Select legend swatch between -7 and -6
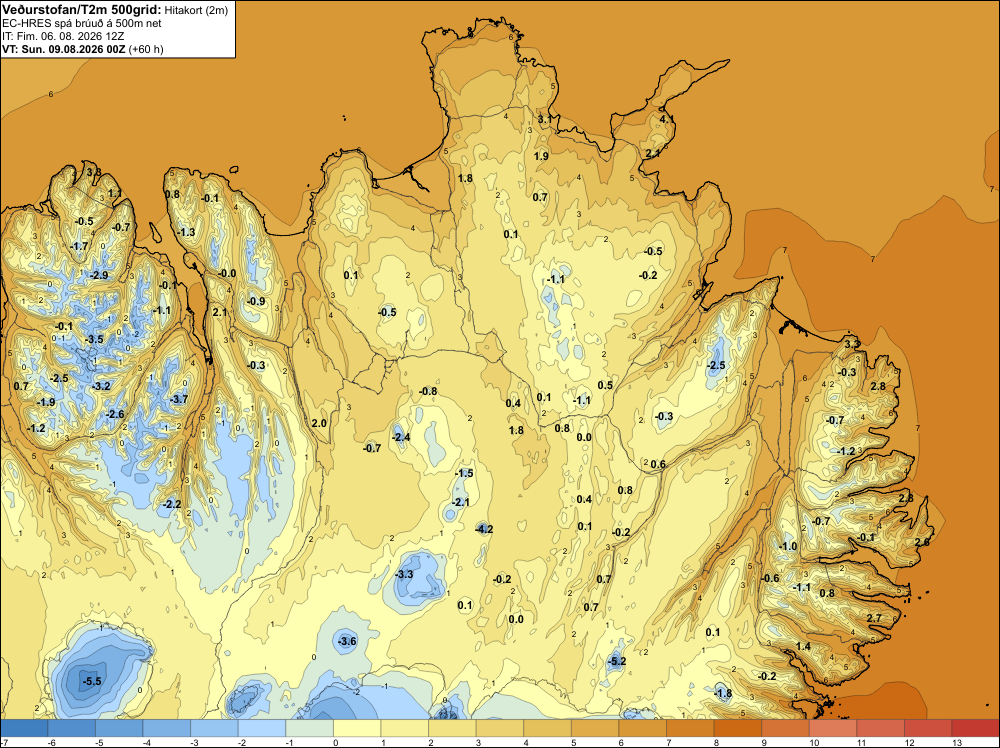 pyautogui.click(x=24, y=728)
